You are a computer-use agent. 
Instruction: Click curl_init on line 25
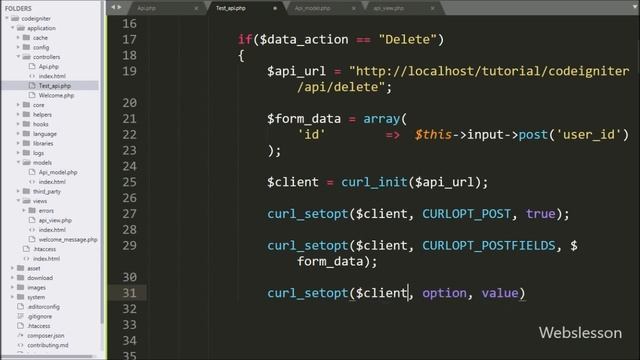(374, 182)
